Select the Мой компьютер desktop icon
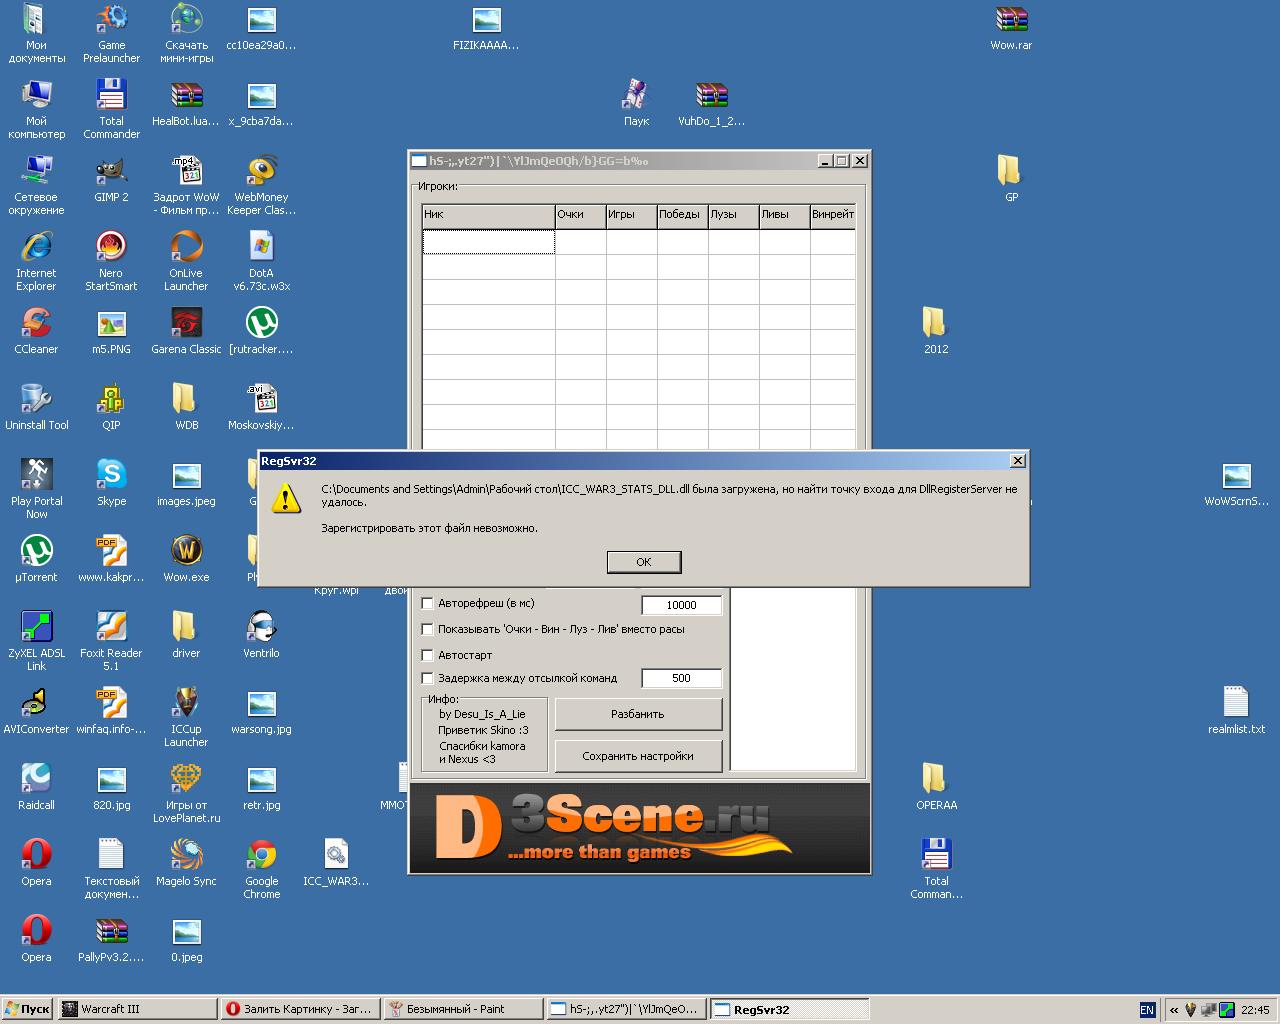 (x=36, y=110)
